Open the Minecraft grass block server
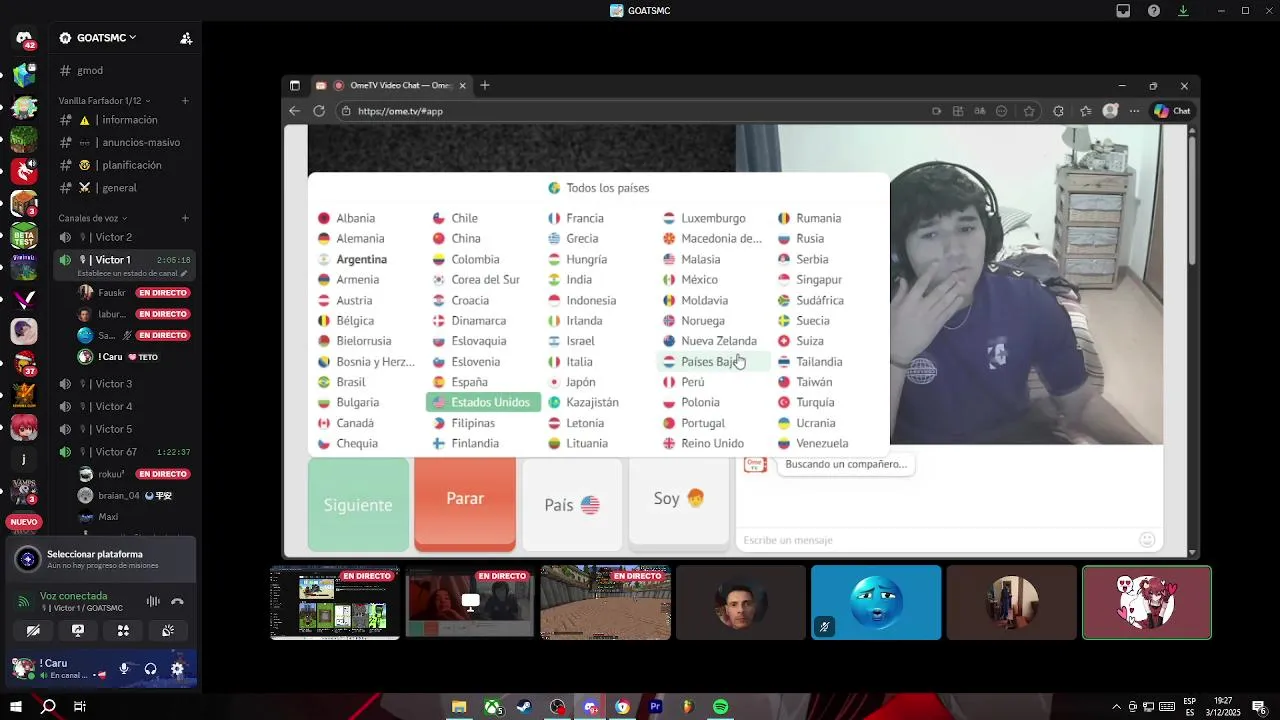This screenshot has height=720, width=1280. point(24,138)
